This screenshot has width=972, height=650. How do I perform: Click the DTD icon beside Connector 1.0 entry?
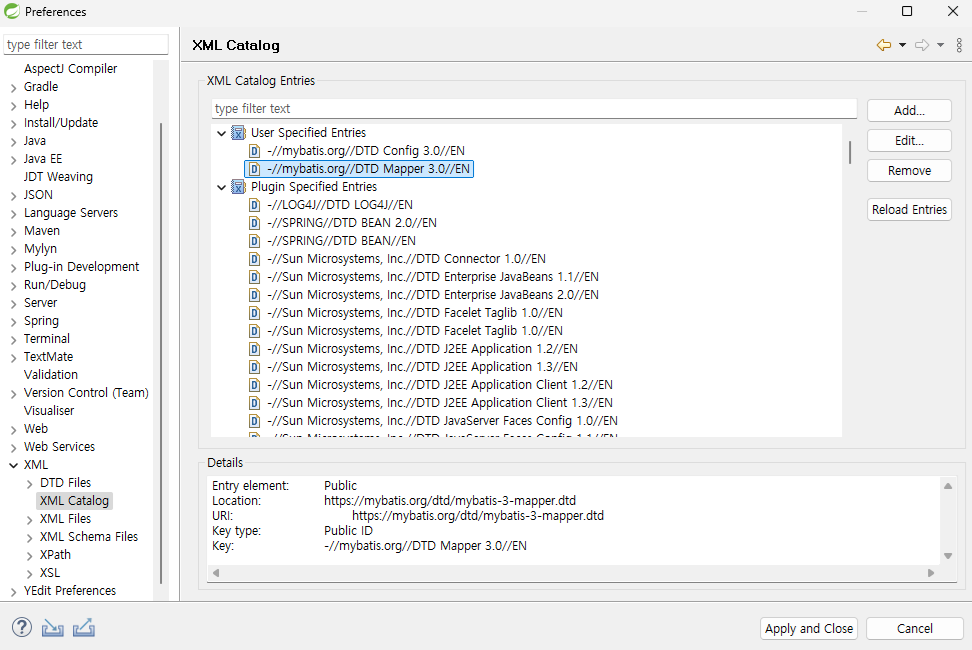click(x=254, y=258)
